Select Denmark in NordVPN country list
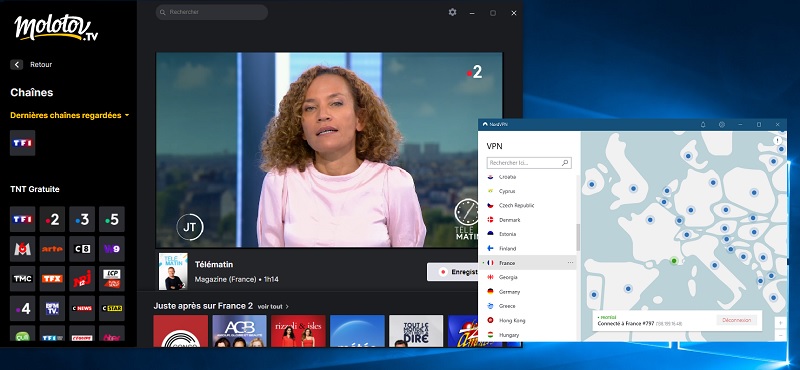The width and height of the screenshot is (800, 370). pyautogui.click(x=527, y=220)
